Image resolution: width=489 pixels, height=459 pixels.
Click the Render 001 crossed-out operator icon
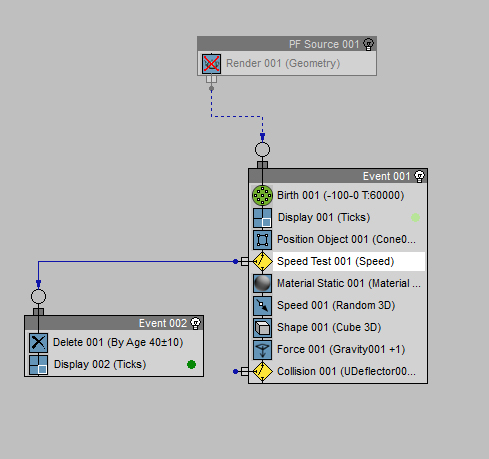[211, 64]
